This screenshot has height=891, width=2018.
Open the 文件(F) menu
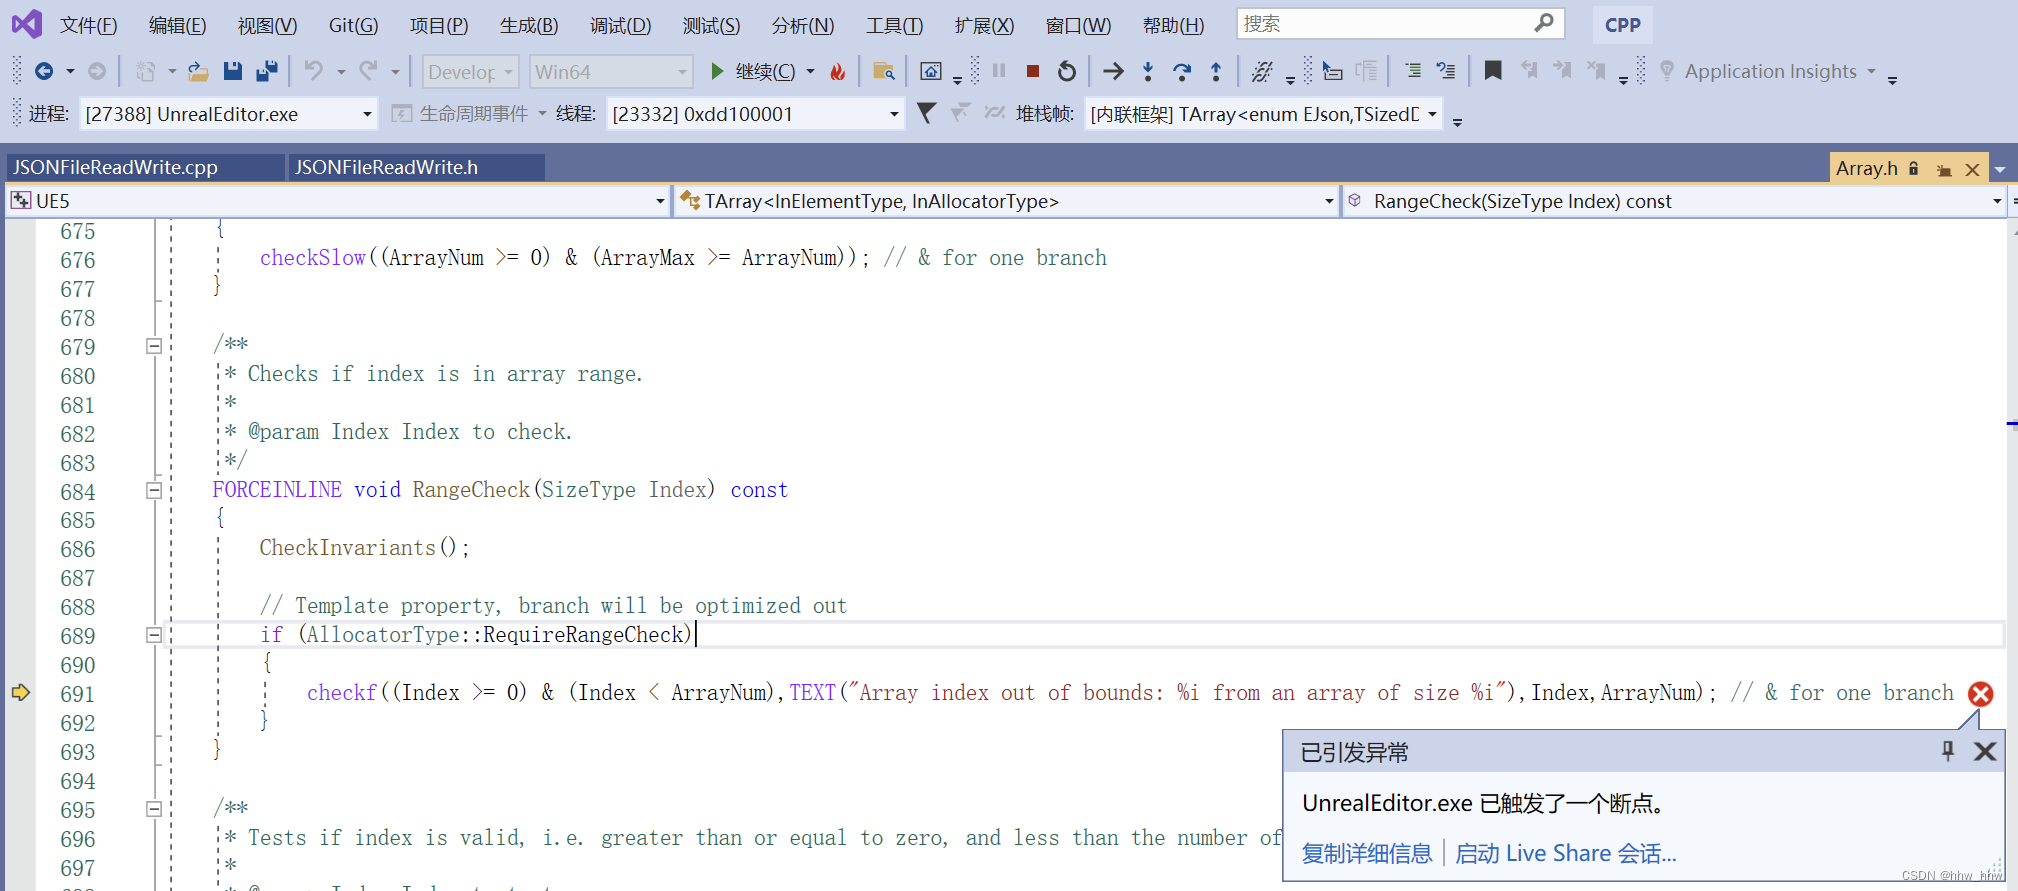(88, 25)
